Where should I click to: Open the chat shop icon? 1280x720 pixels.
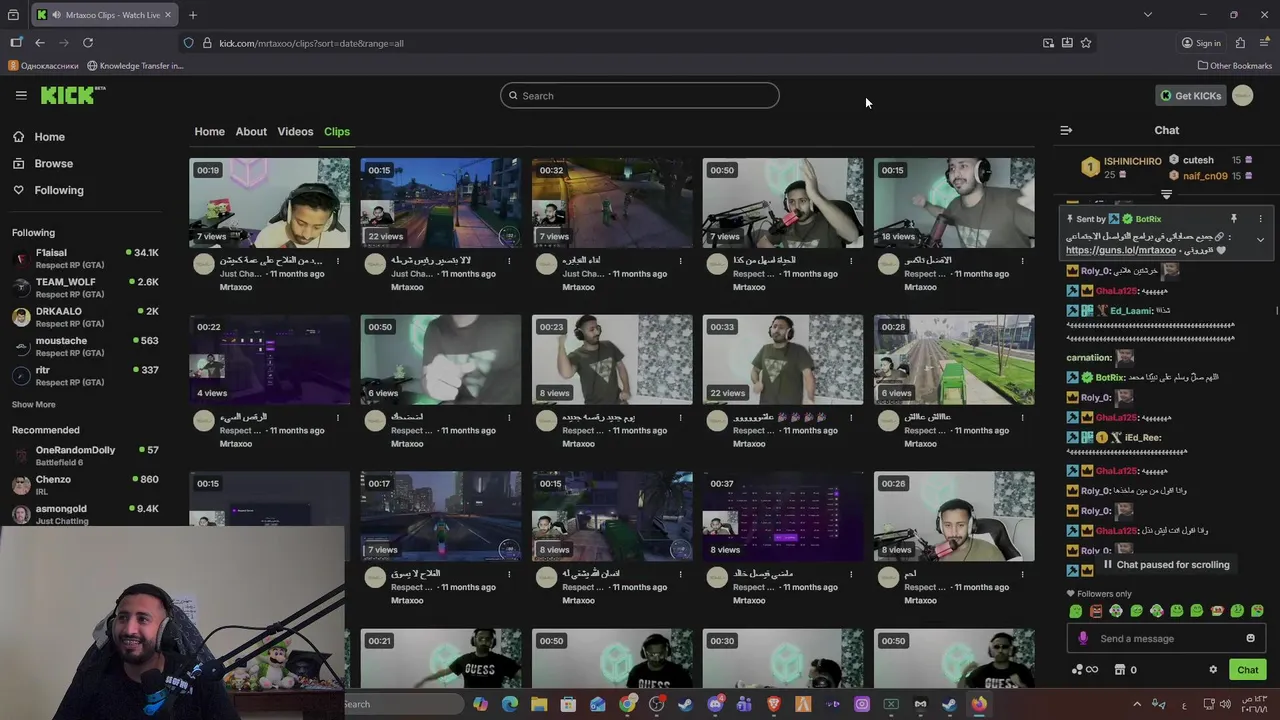click(1120, 670)
